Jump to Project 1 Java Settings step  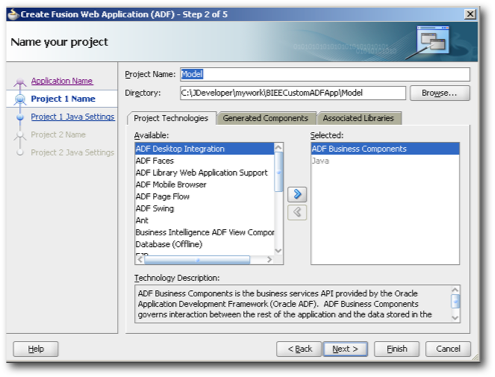[x=73, y=117]
